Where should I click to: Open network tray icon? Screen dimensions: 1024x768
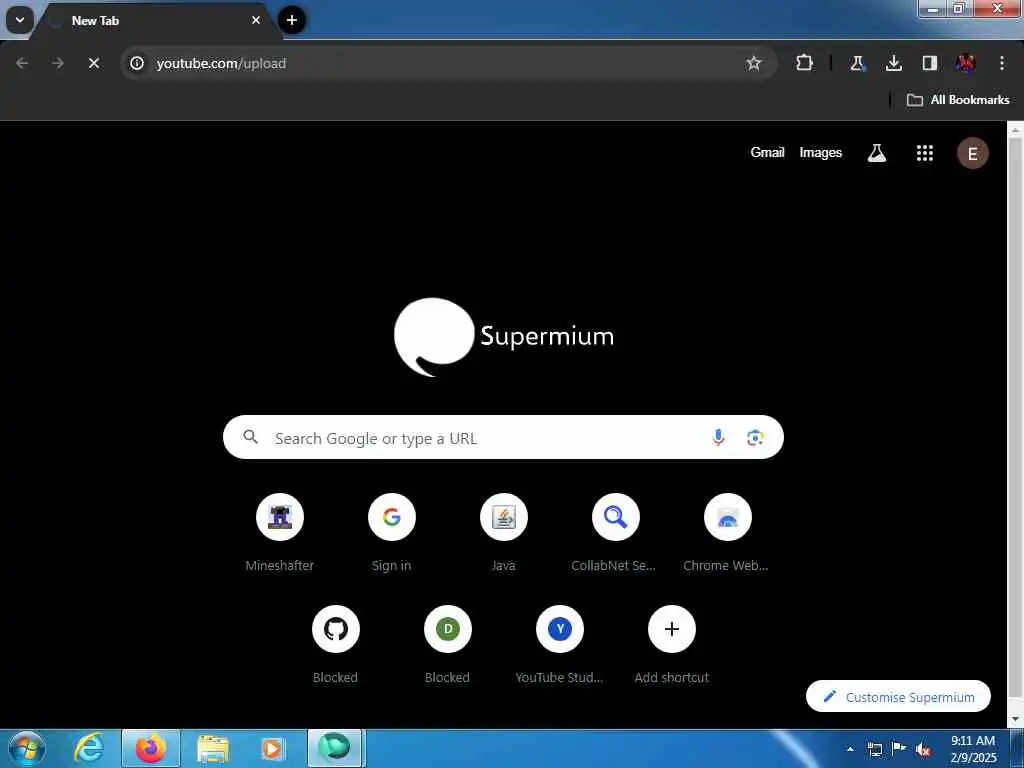coord(874,749)
